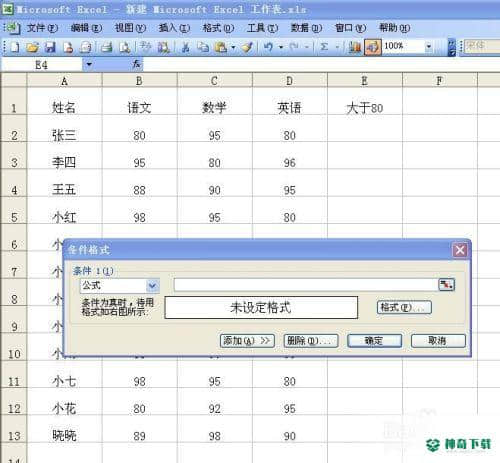Save the workbook using the floppy icon
The height and width of the screenshot is (463, 500).
pyautogui.click(x=50, y=47)
